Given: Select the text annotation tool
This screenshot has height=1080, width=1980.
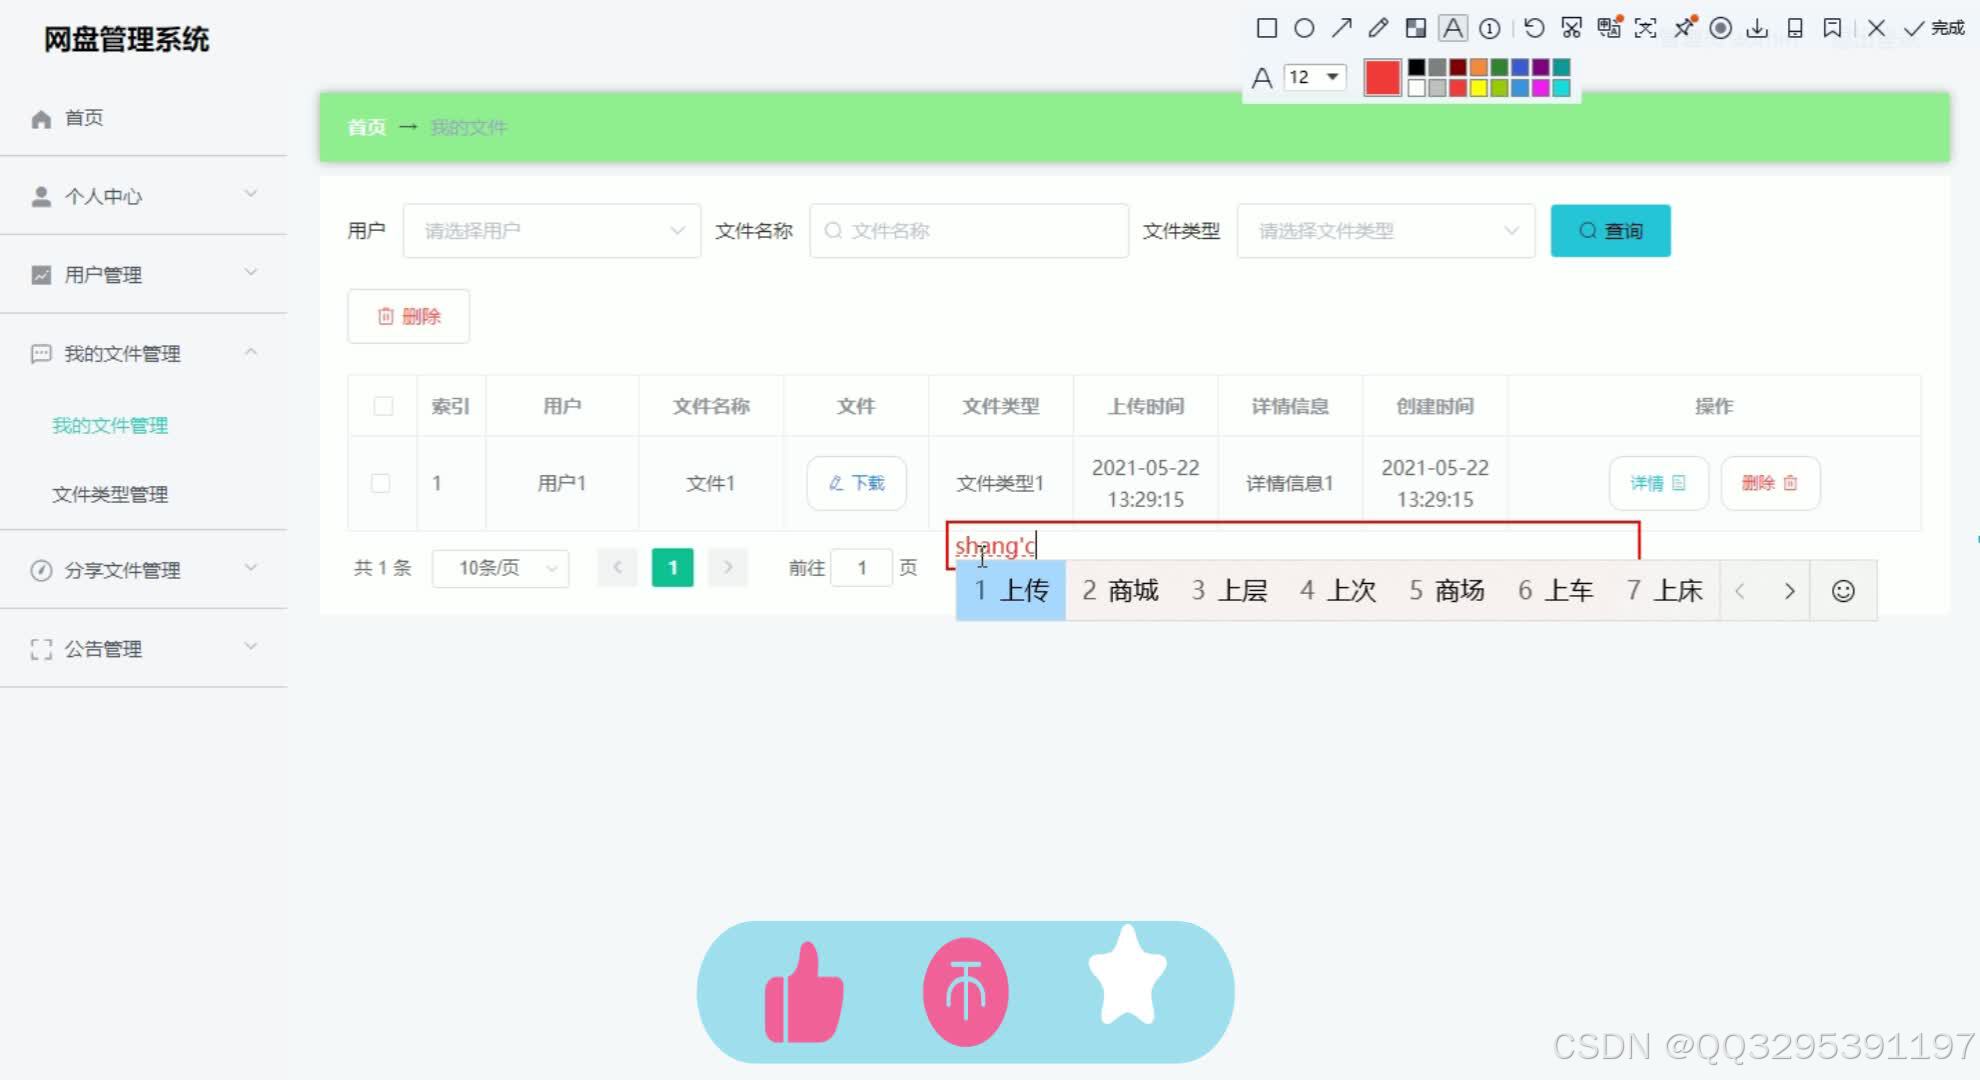Looking at the screenshot, I should [x=1452, y=28].
